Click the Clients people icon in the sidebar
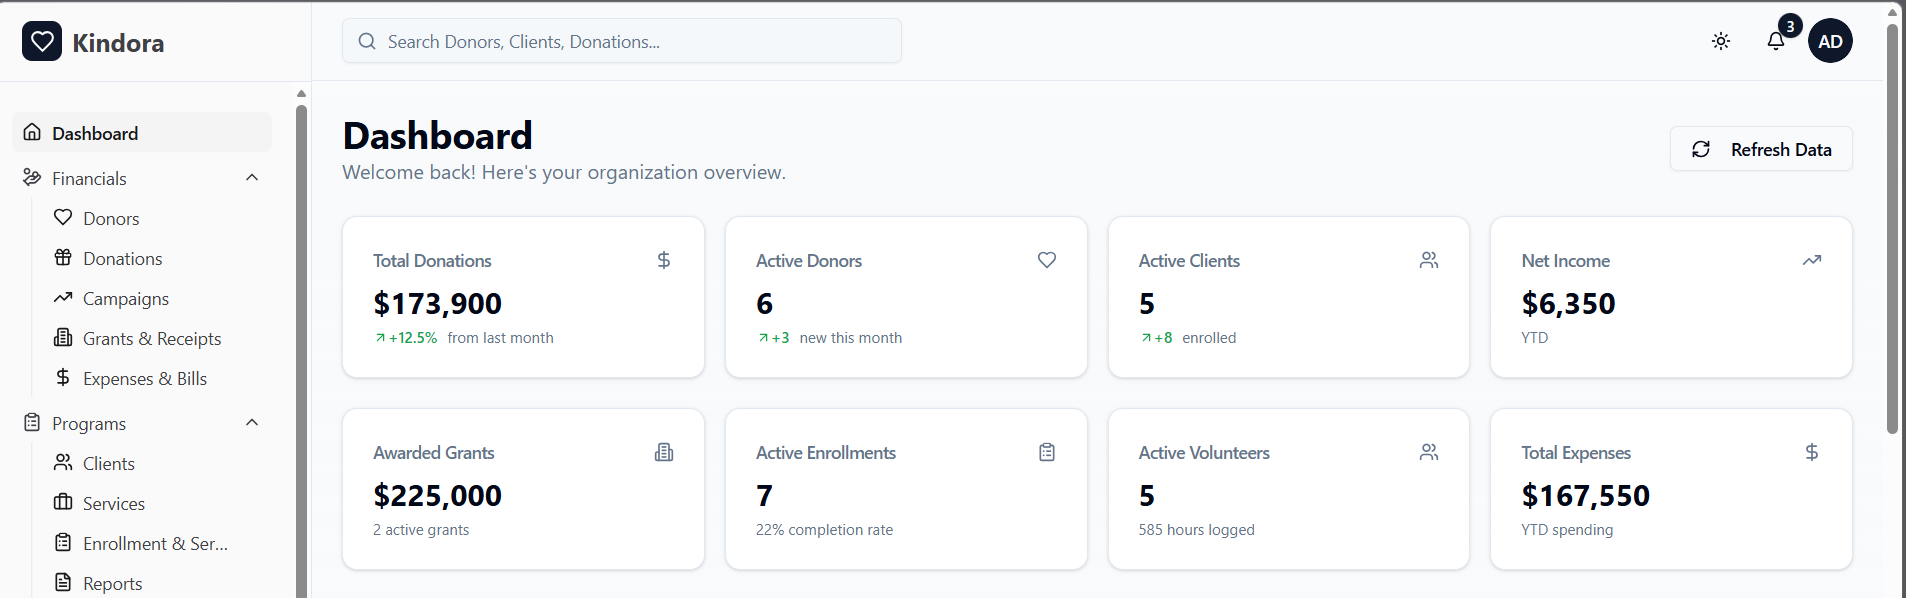 (63, 462)
